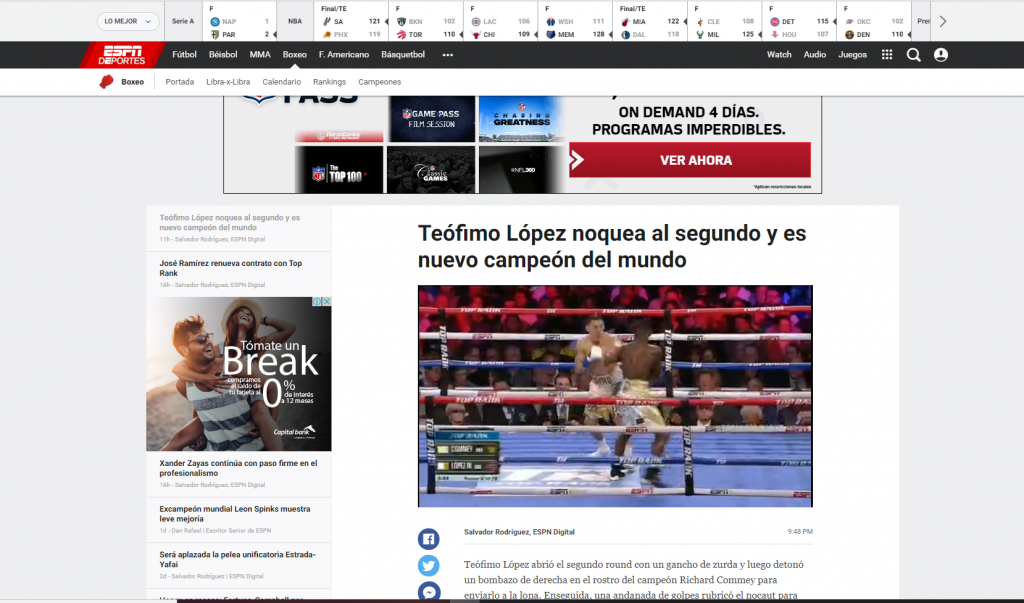Select Fútbol in main navigation
This screenshot has width=1024, height=603.
pyautogui.click(x=184, y=55)
